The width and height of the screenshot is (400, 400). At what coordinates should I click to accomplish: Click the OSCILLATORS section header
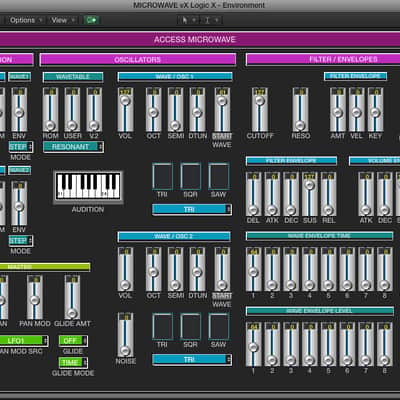138,60
